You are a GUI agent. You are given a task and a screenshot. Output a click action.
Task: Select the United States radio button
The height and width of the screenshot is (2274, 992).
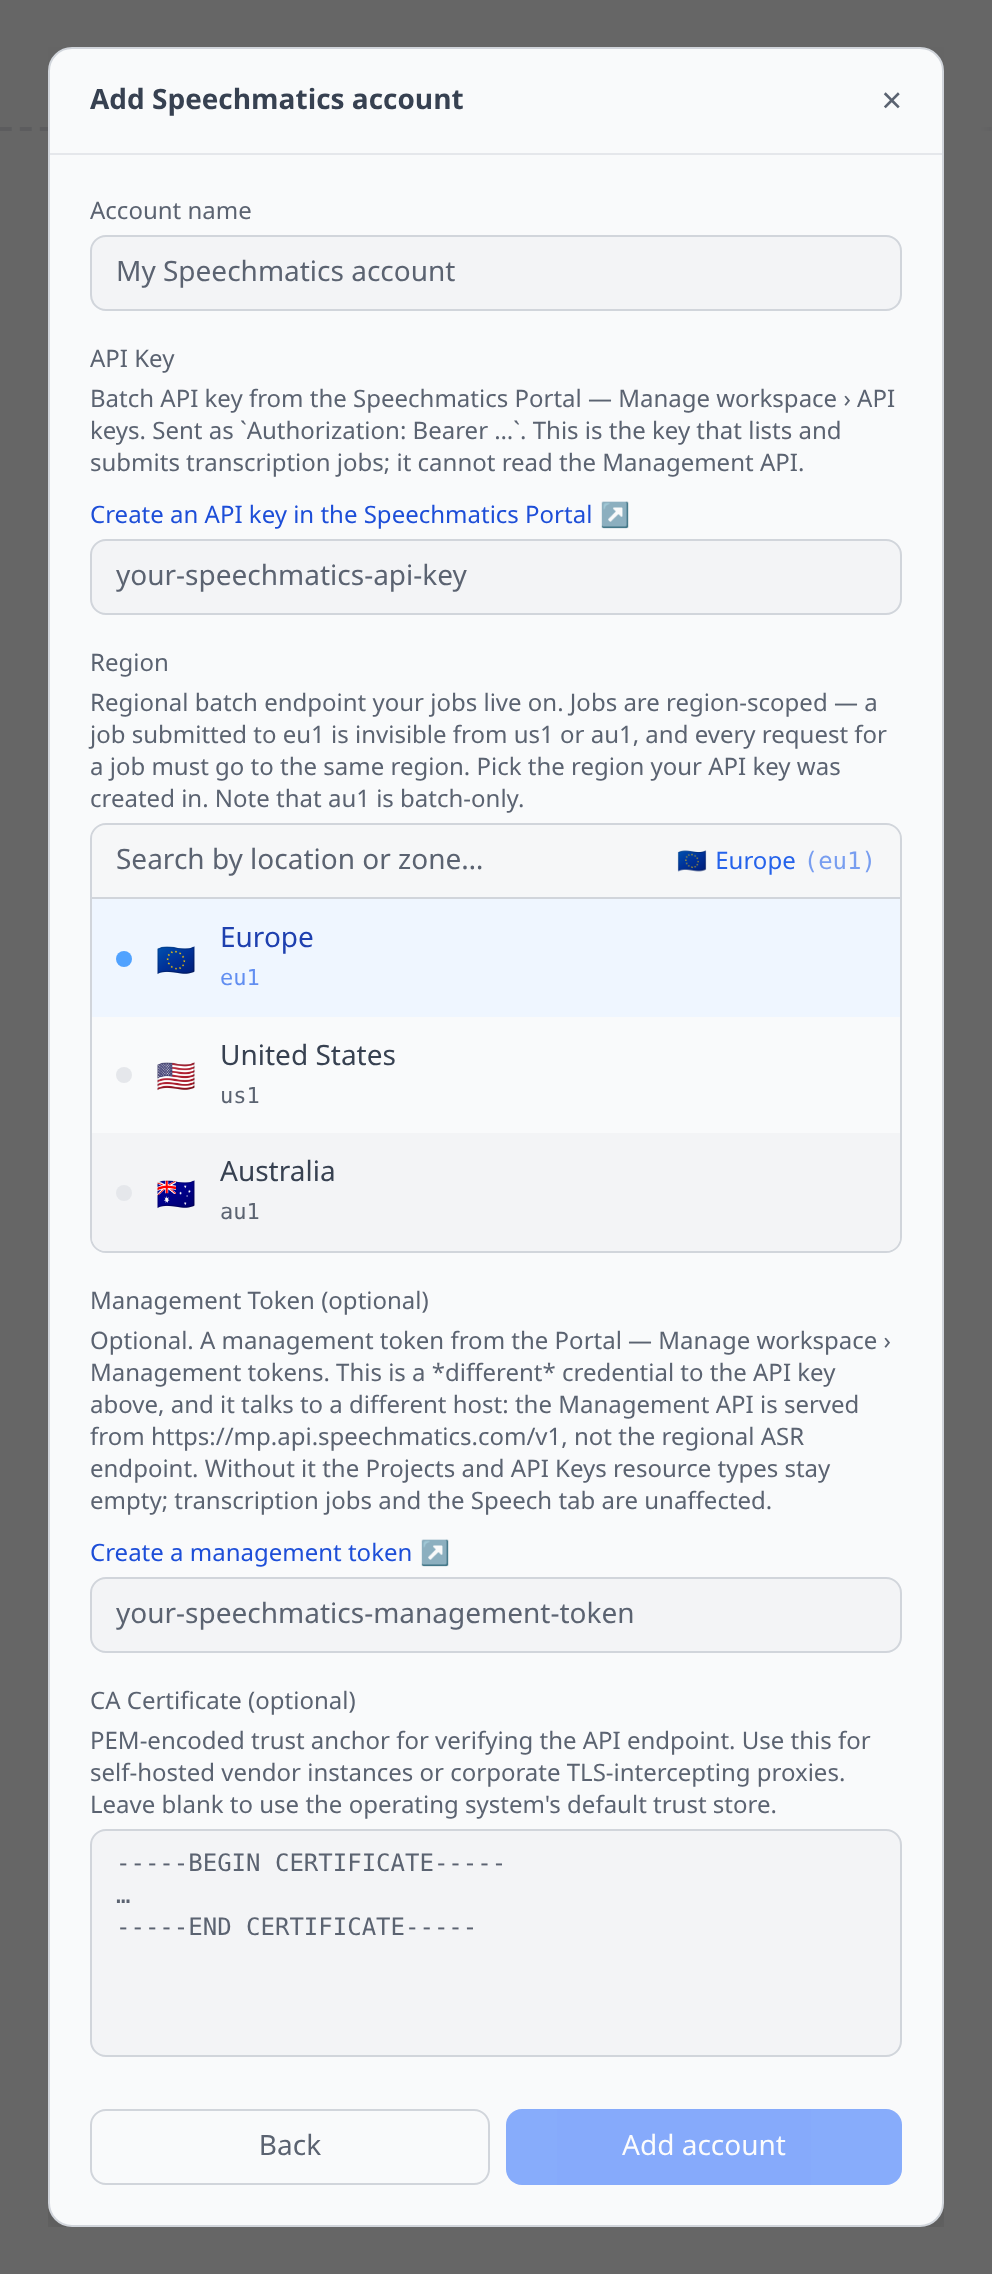click(x=124, y=1075)
